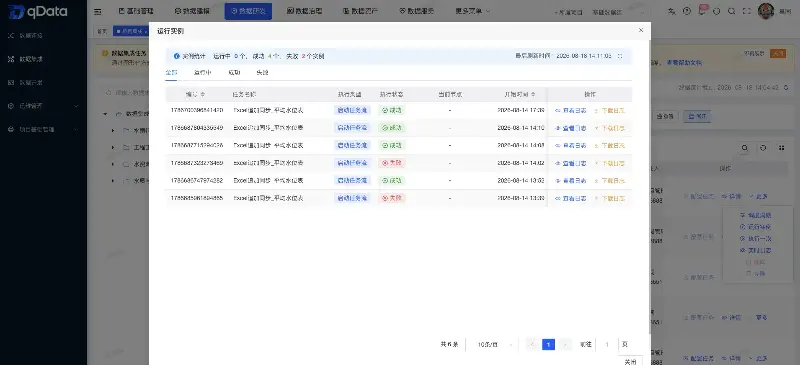The height and width of the screenshot is (365, 800).
Task: Open the workspace selector in the top bar
Action: [x=618, y=12]
